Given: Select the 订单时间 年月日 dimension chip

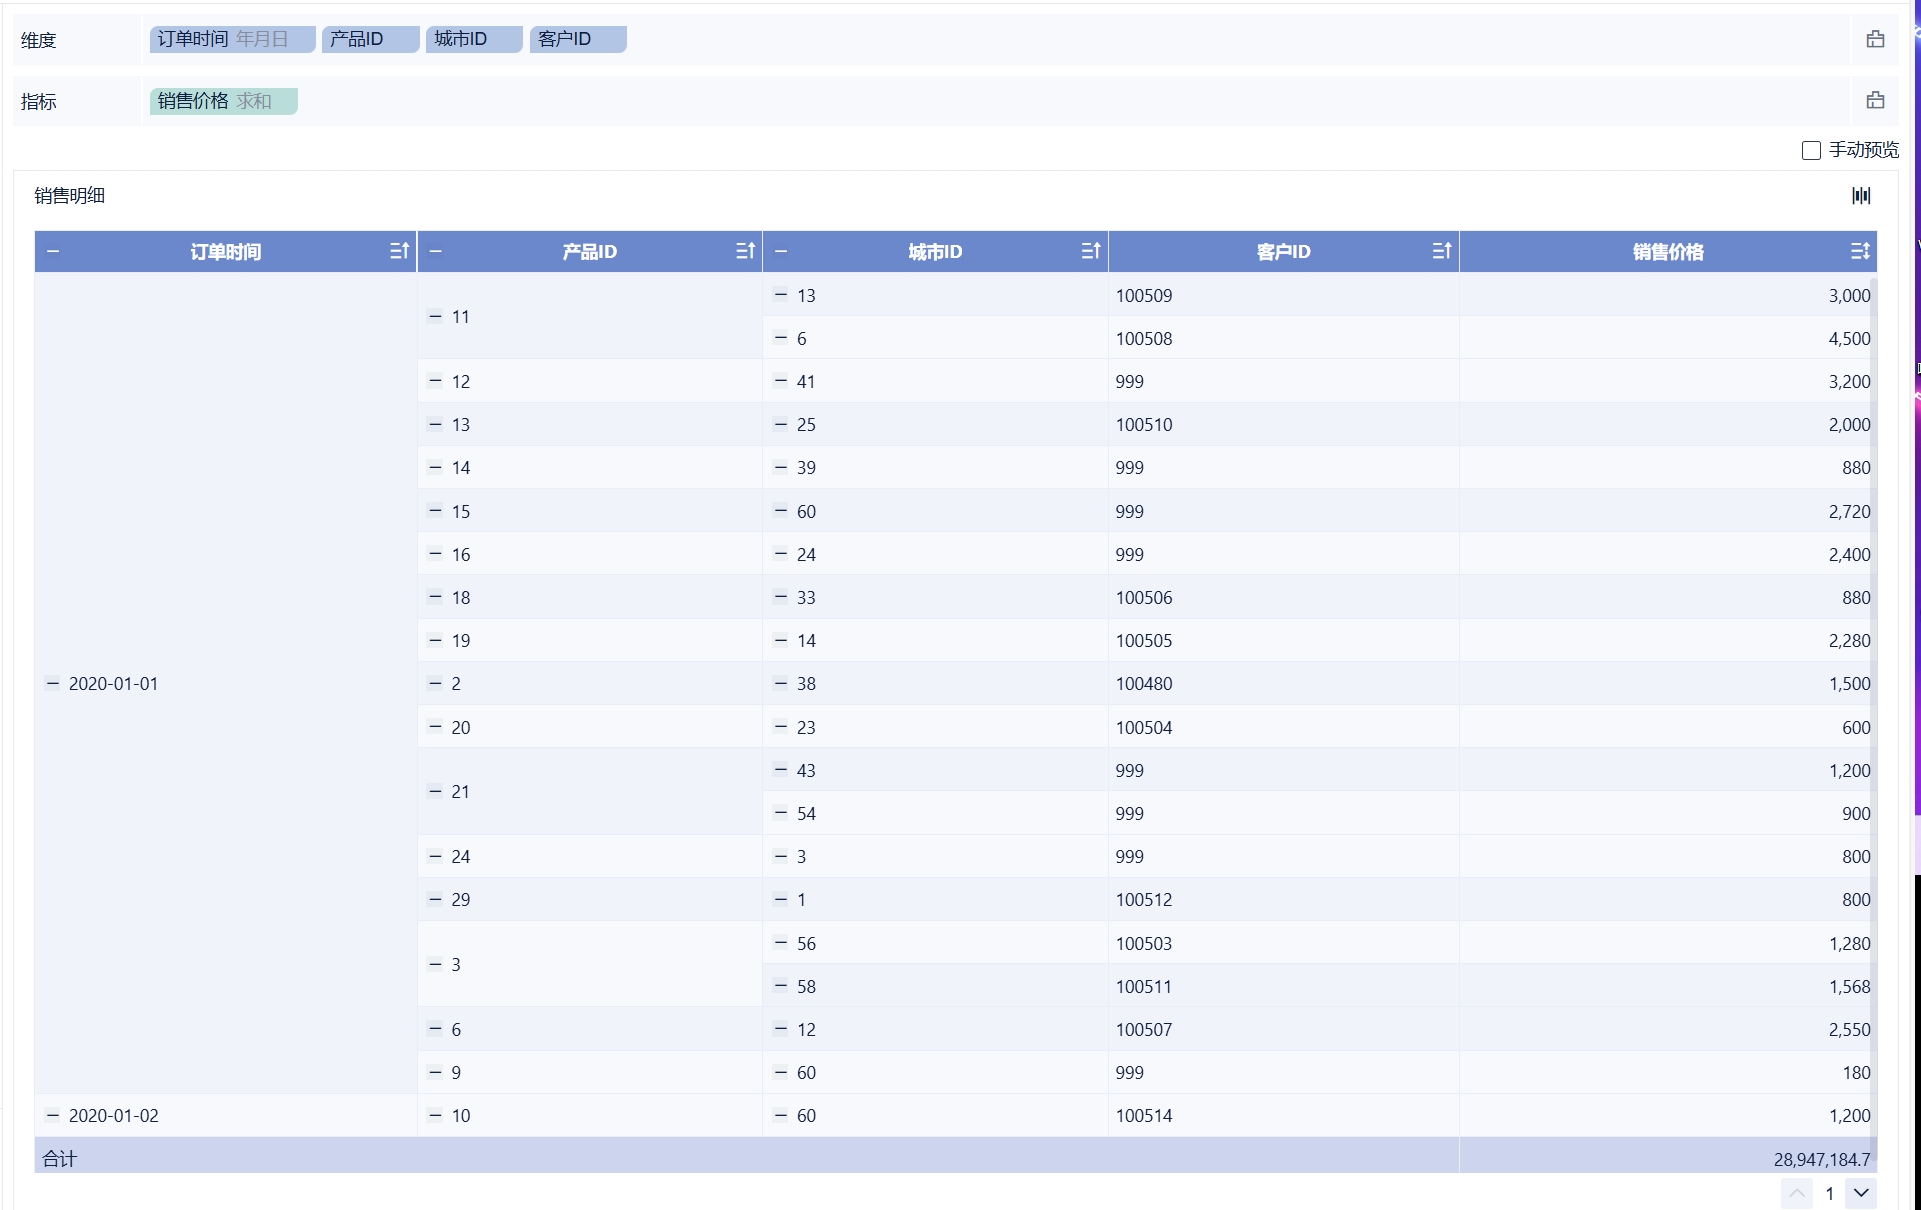Looking at the screenshot, I should (x=232, y=39).
